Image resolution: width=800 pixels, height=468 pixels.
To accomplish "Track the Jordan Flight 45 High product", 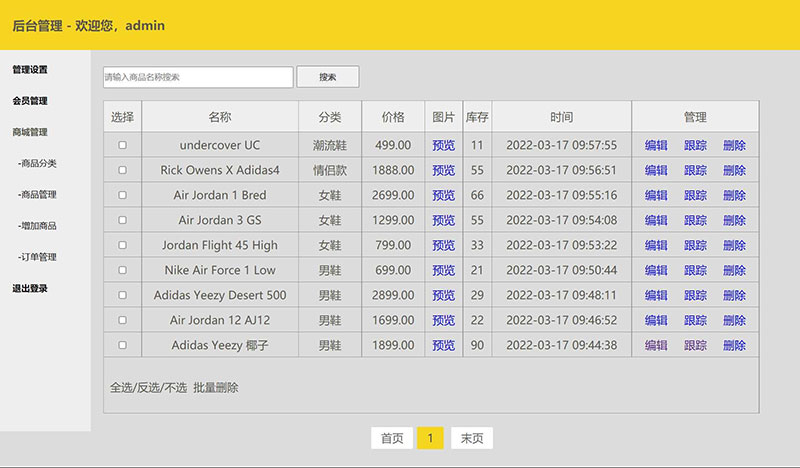I will click(x=695, y=245).
